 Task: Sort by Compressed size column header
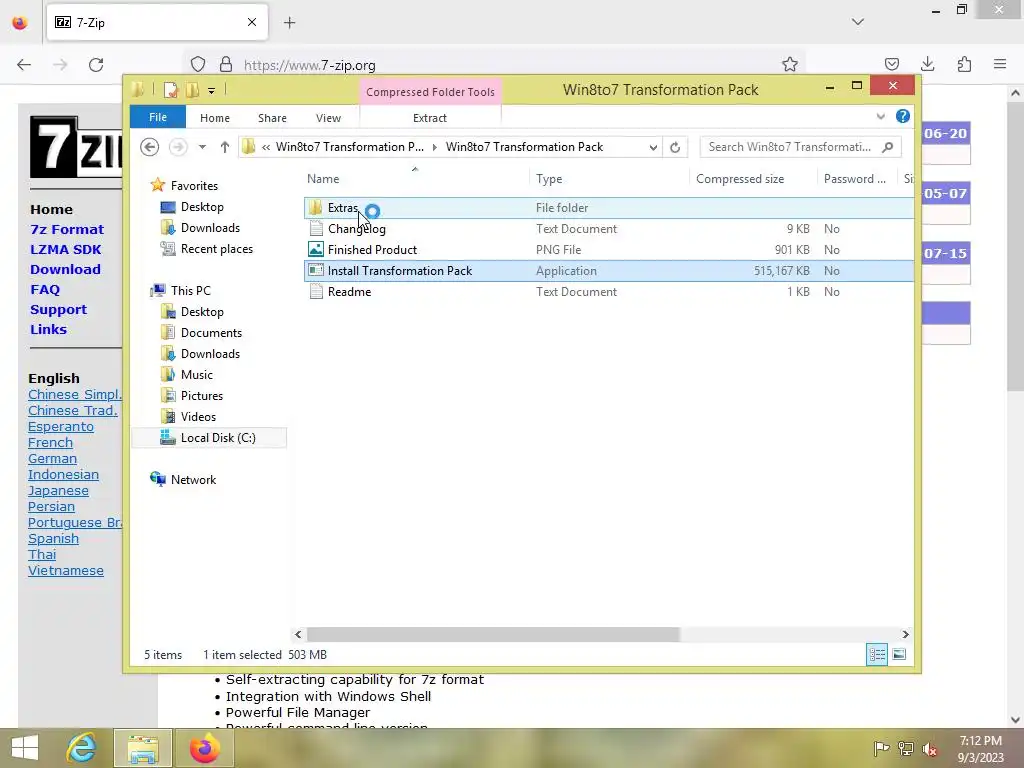(x=752, y=178)
